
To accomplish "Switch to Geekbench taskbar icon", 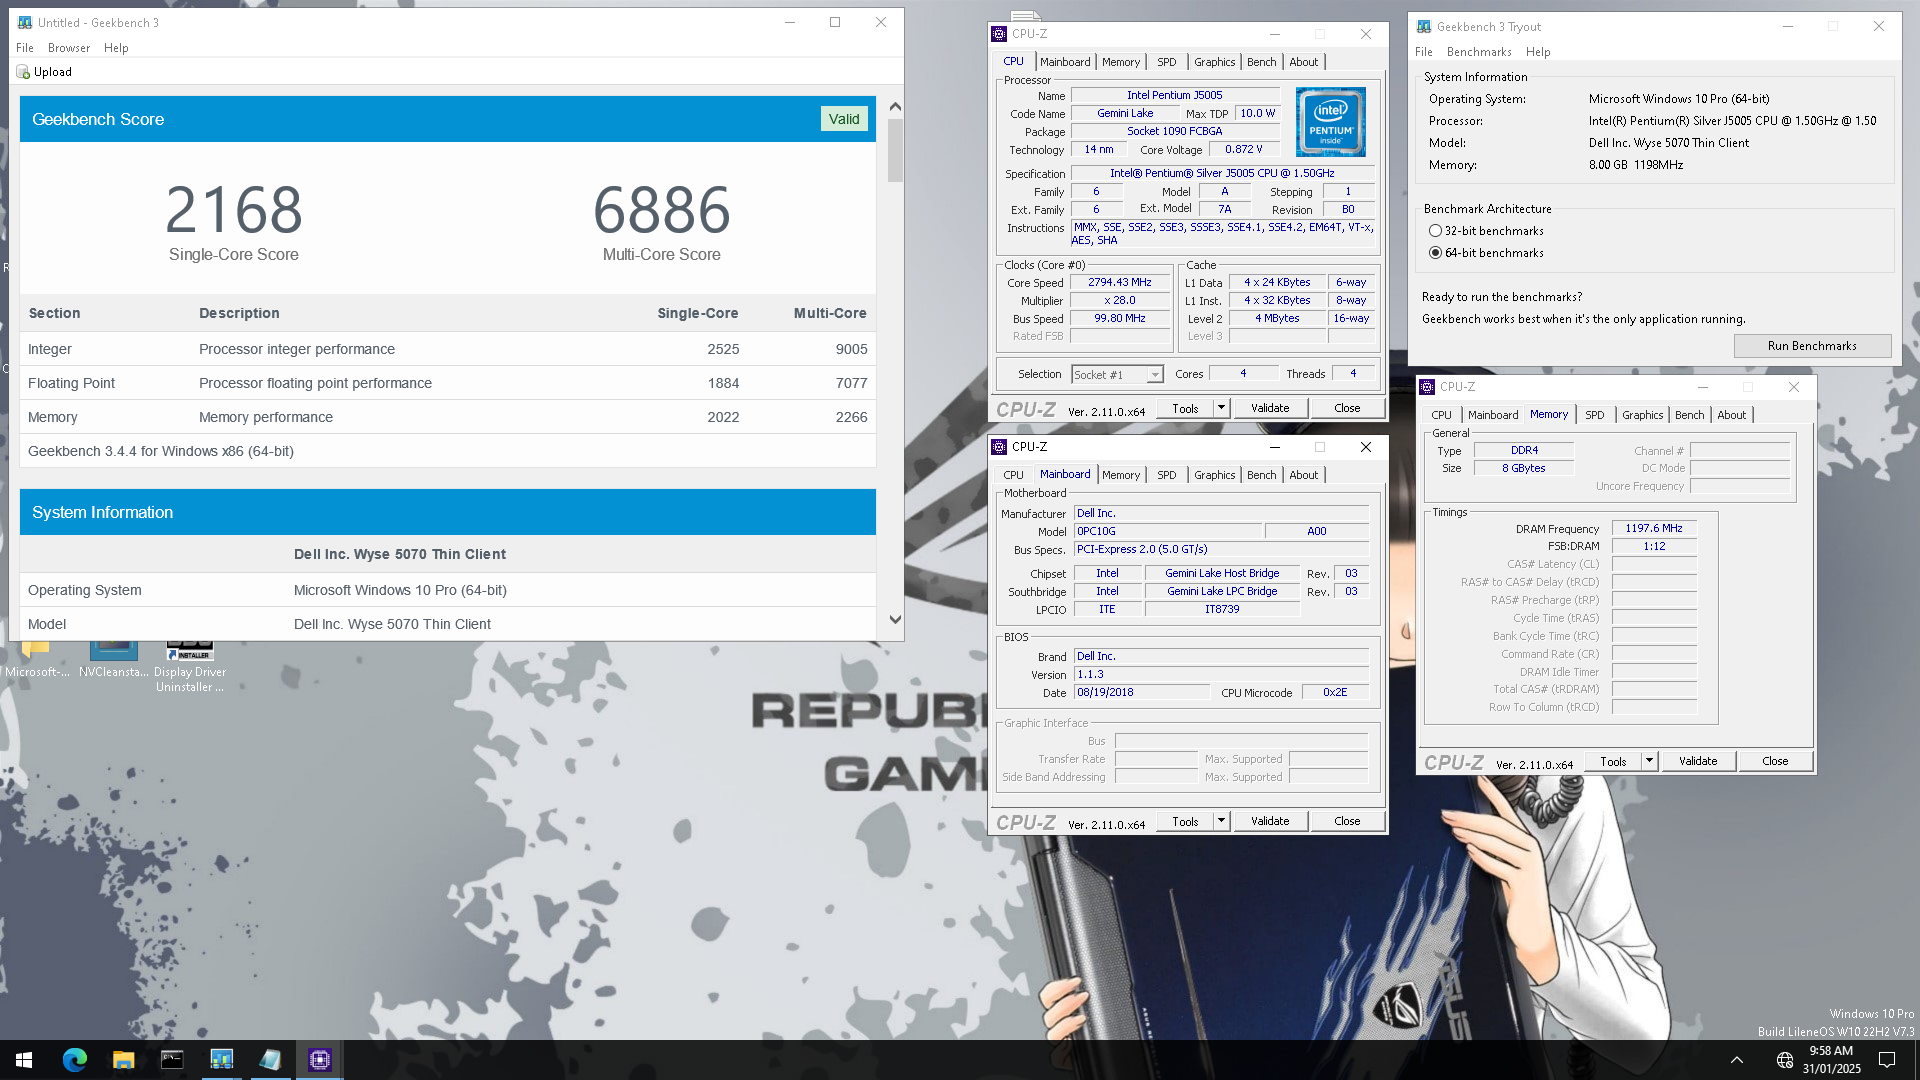I will (x=221, y=1060).
